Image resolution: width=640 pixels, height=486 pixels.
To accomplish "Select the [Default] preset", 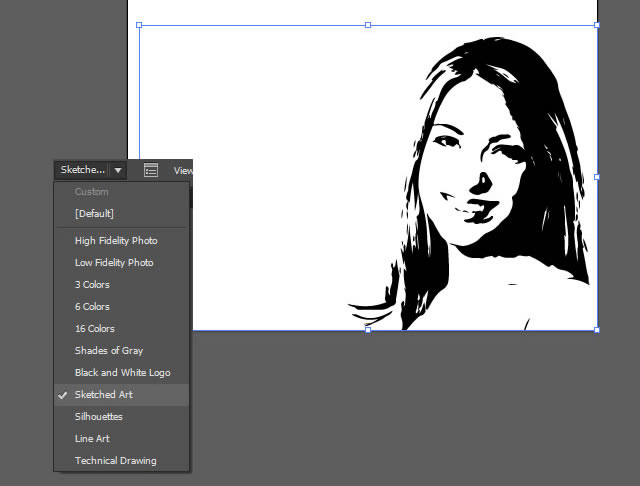I will (94, 213).
